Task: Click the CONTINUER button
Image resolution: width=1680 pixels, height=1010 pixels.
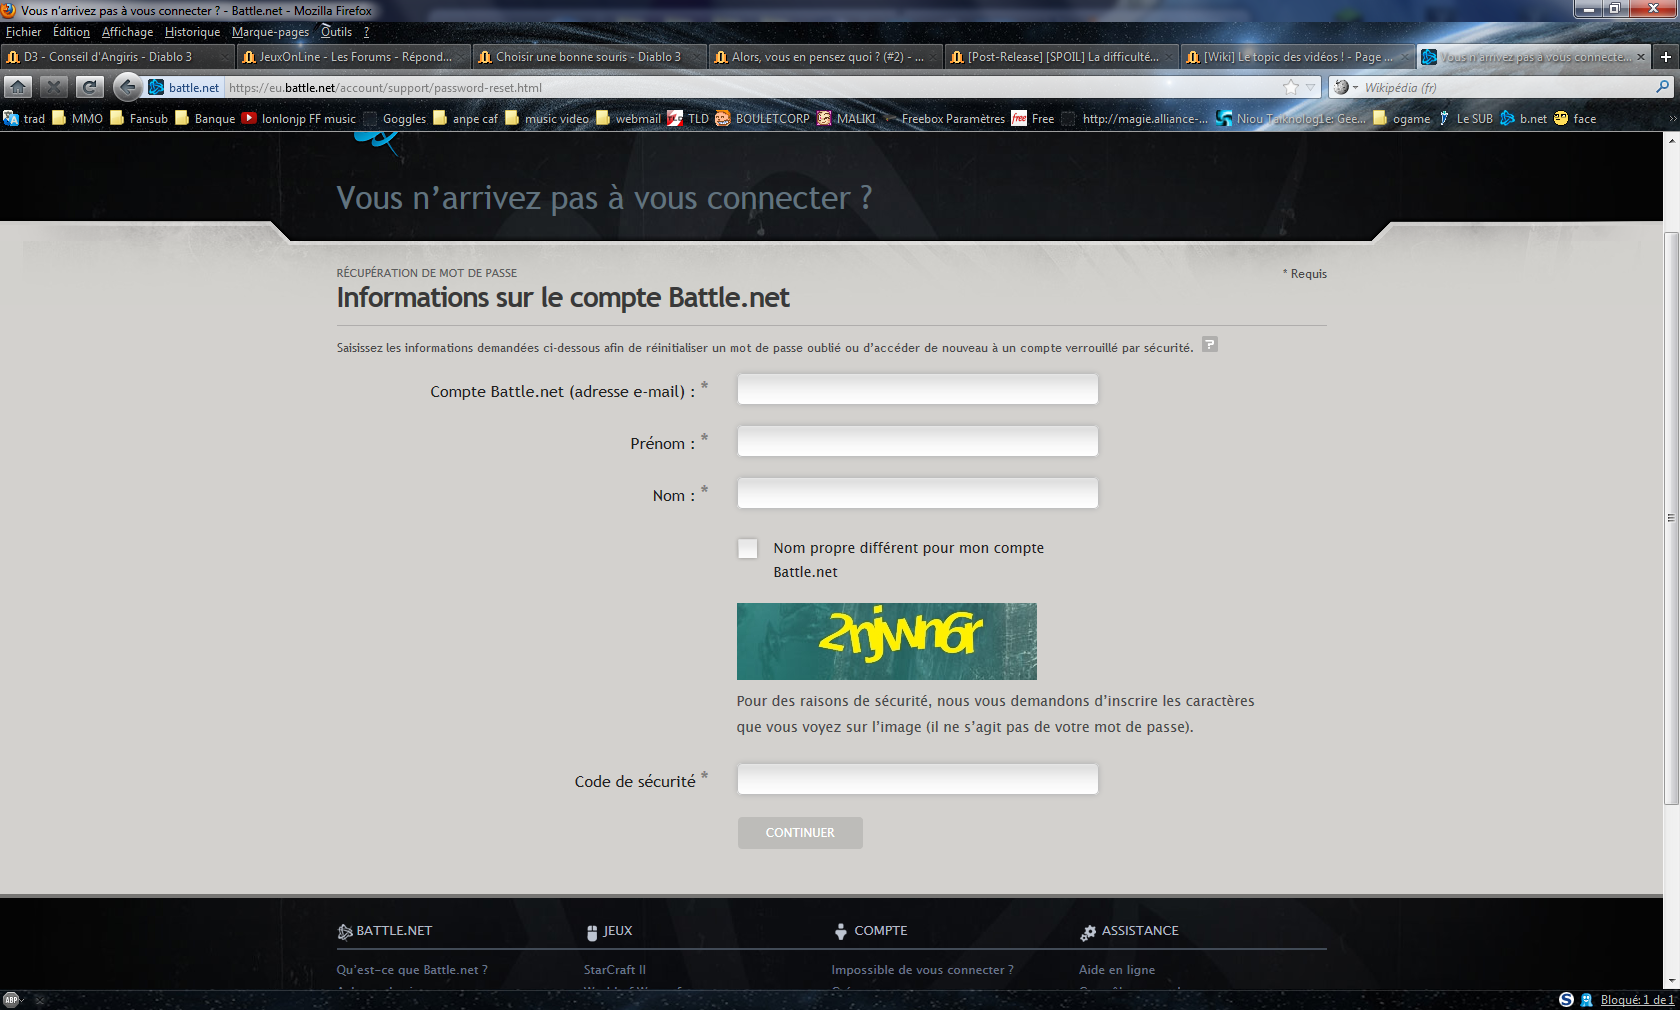Action: (800, 833)
